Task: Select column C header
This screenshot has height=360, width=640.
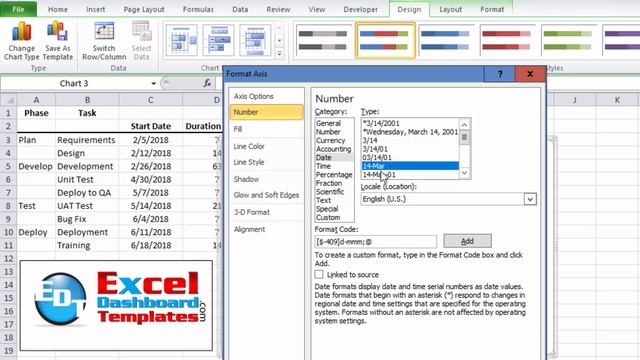Action: coord(151,100)
